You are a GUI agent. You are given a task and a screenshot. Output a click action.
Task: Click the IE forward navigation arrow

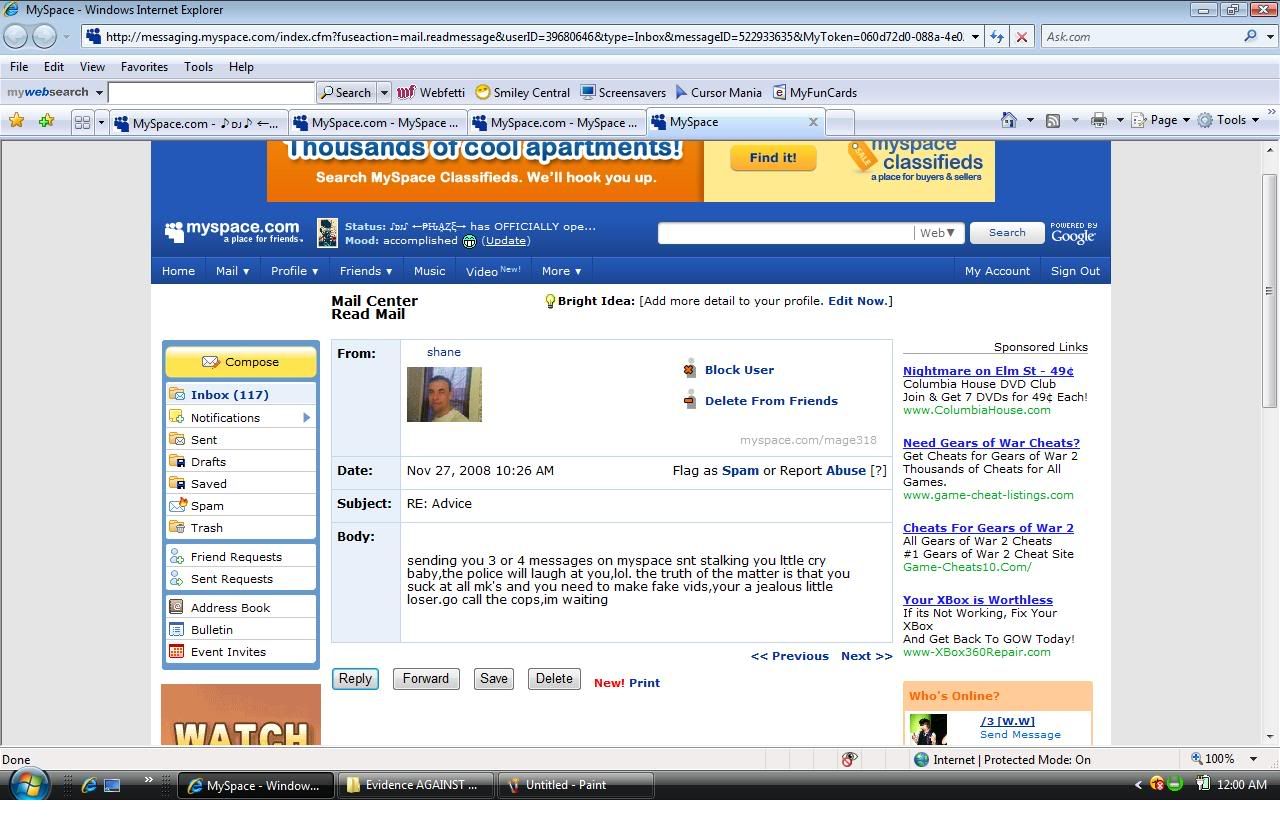(44, 36)
